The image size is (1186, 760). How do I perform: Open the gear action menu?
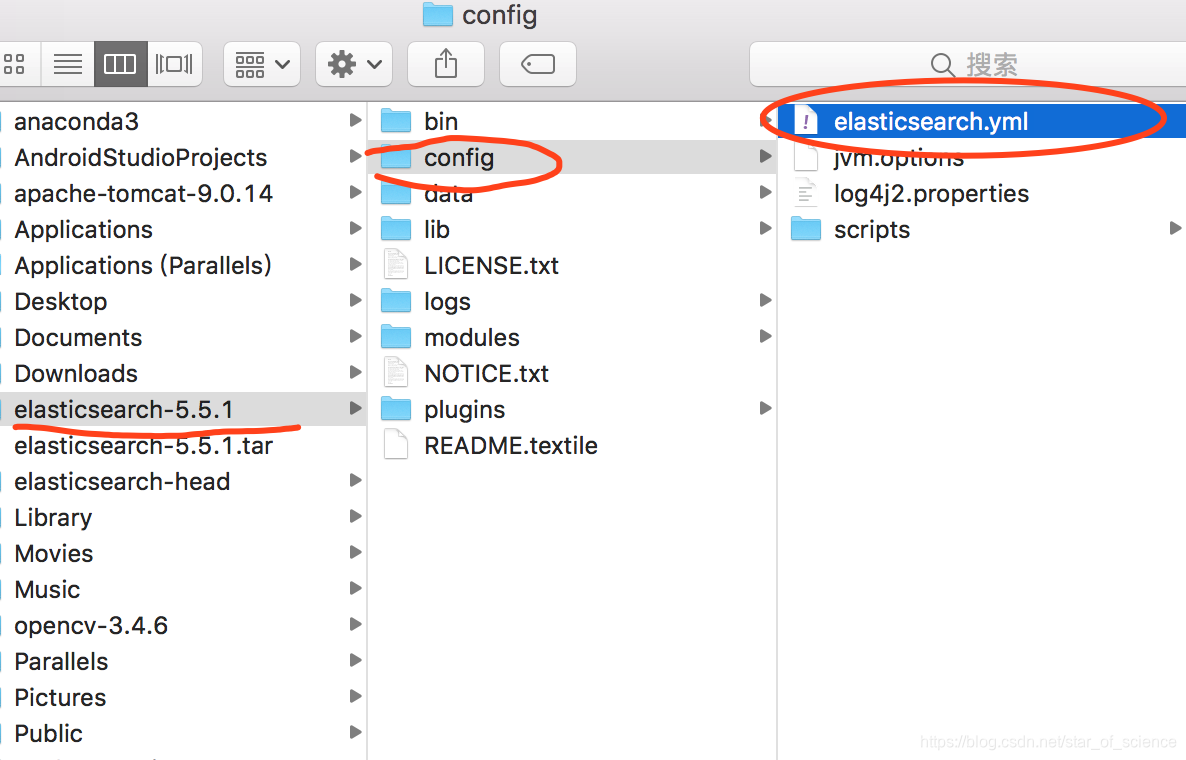(354, 64)
